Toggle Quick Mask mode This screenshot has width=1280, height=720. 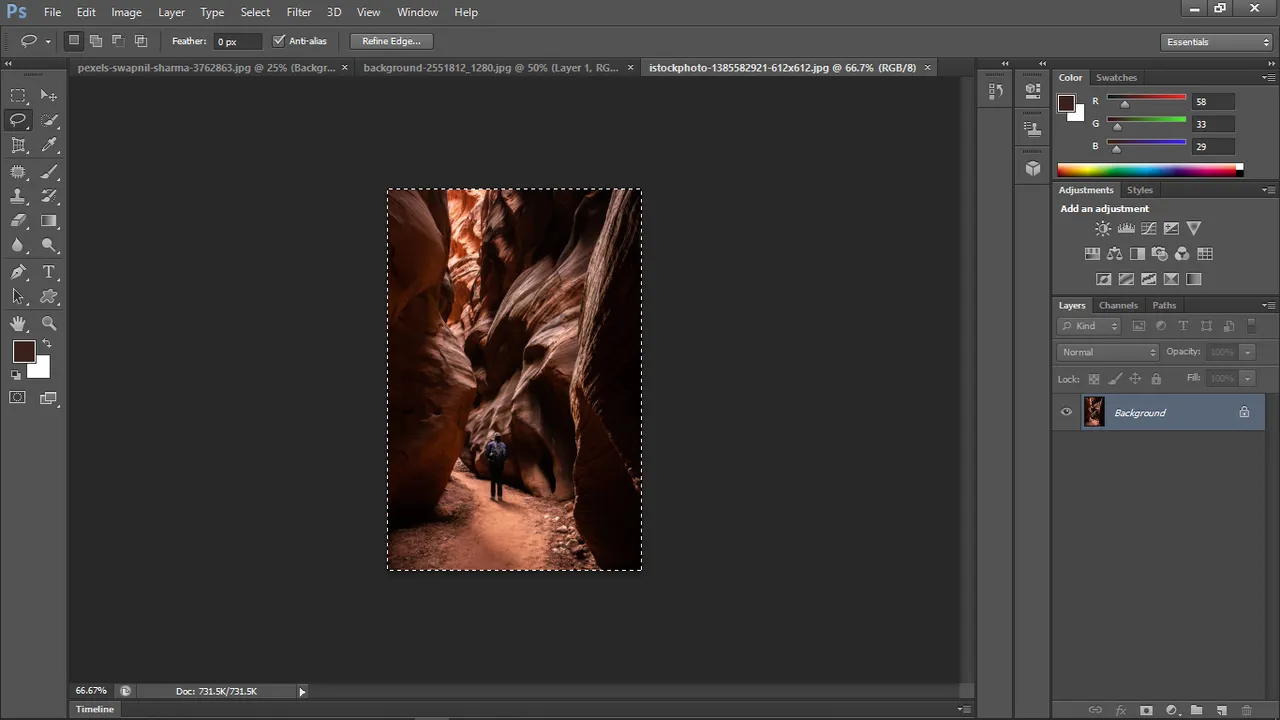pyautogui.click(x=17, y=398)
